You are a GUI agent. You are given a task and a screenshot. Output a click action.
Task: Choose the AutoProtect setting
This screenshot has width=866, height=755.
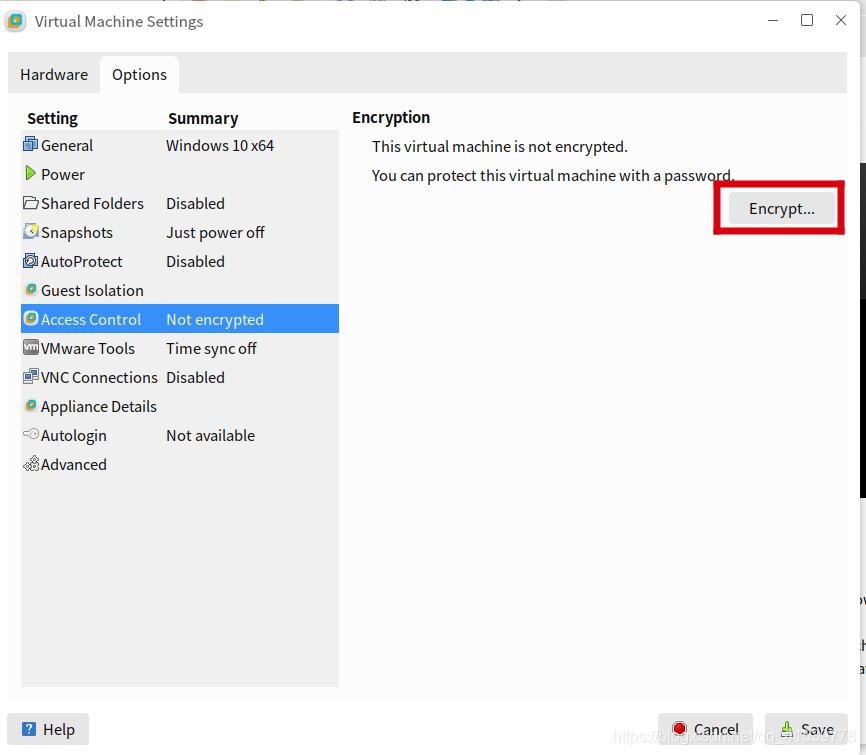[180, 261]
